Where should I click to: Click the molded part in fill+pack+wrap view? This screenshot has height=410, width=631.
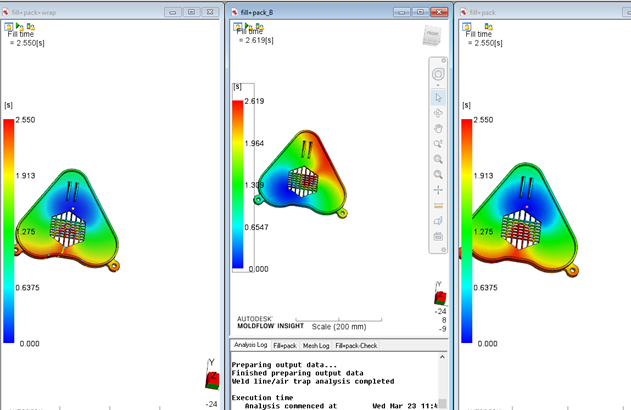(x=67, y=220)
